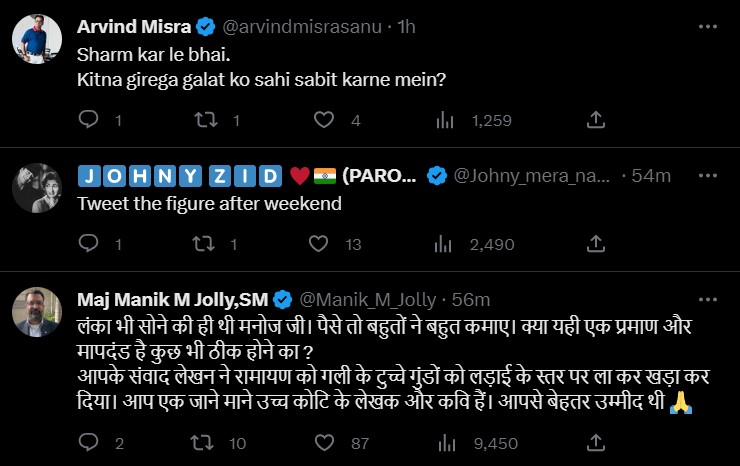Open the 56m timestamp on Manik's tweet
740x466 pixels.
[x=471, y=299]
